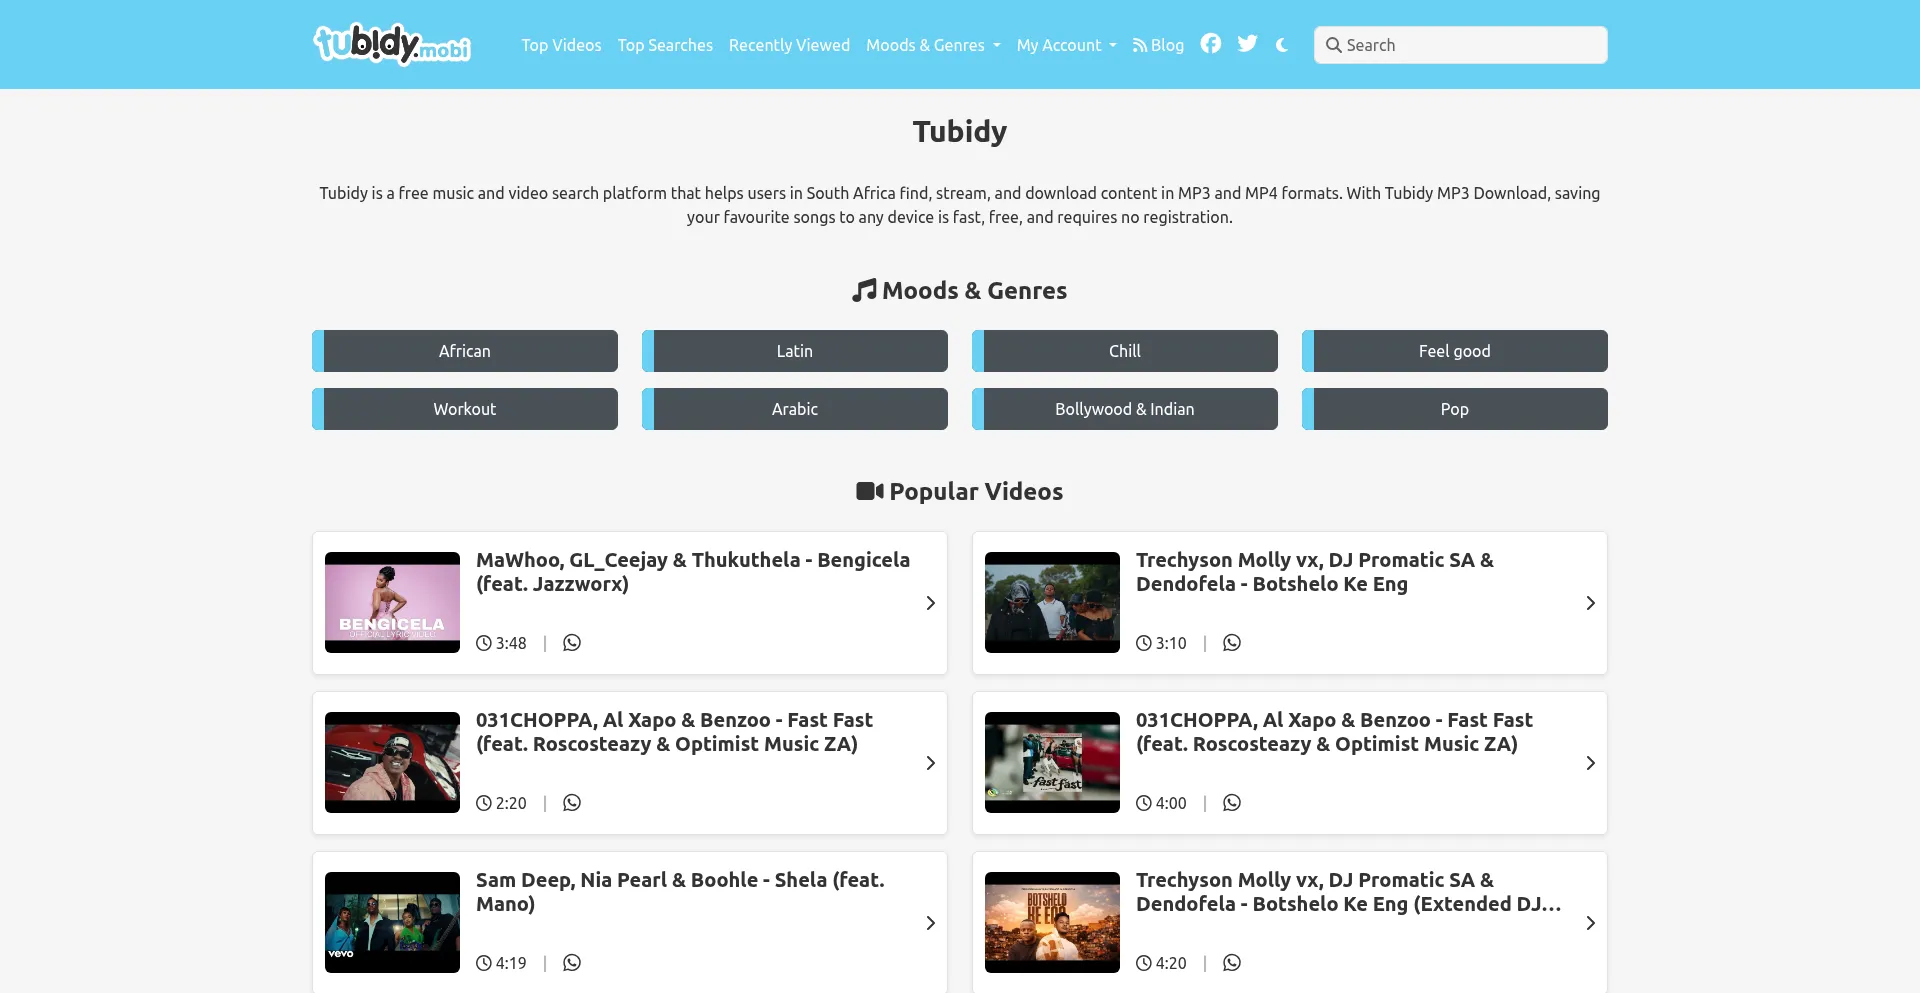This screenshot has width=1920, height=993.
Task: Select the Chill mood button
Action: coord(1125,351)
